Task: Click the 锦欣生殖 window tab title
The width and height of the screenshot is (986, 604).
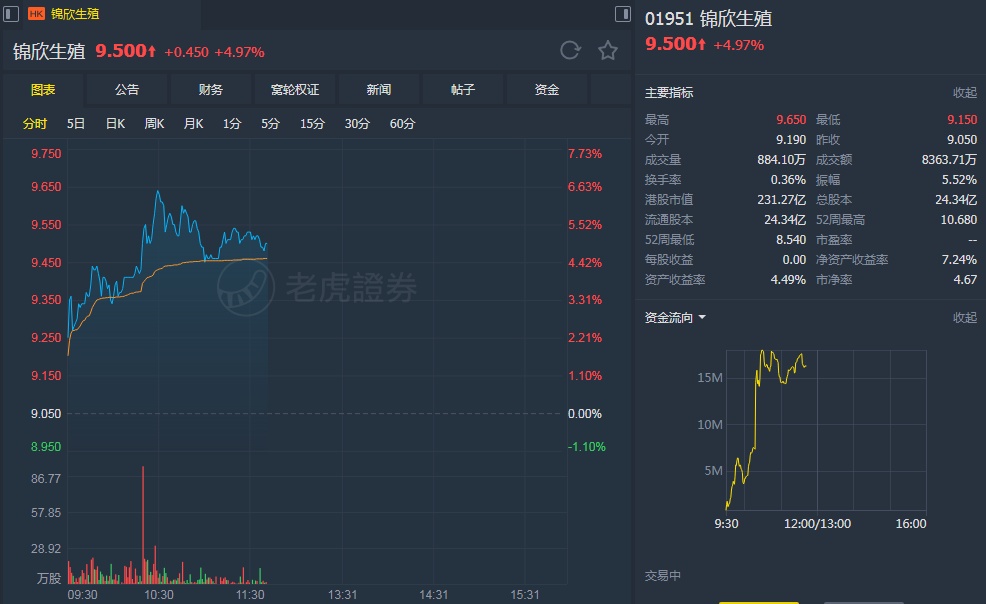Action: pyautogui.click(x=75, y=14)
